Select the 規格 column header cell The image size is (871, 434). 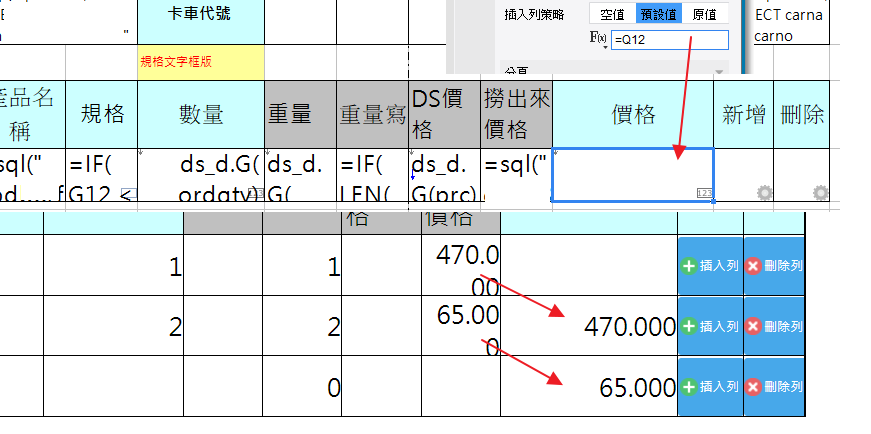[x=102, y=114]
